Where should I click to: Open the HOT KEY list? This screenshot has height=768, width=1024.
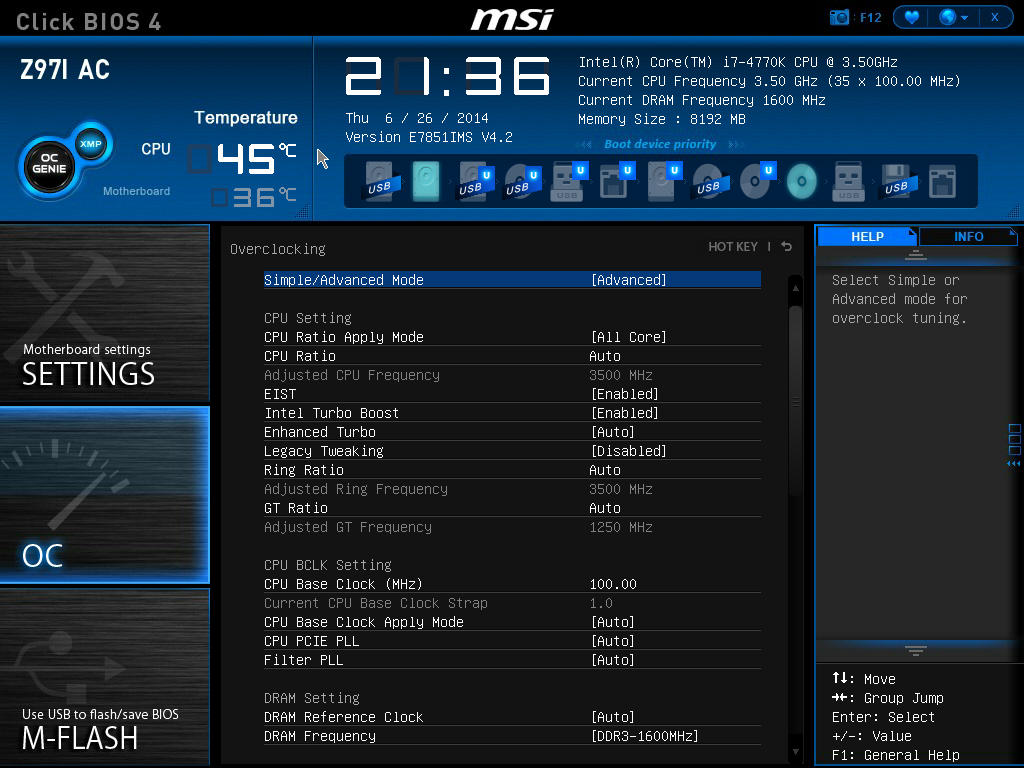click(733, 246)
